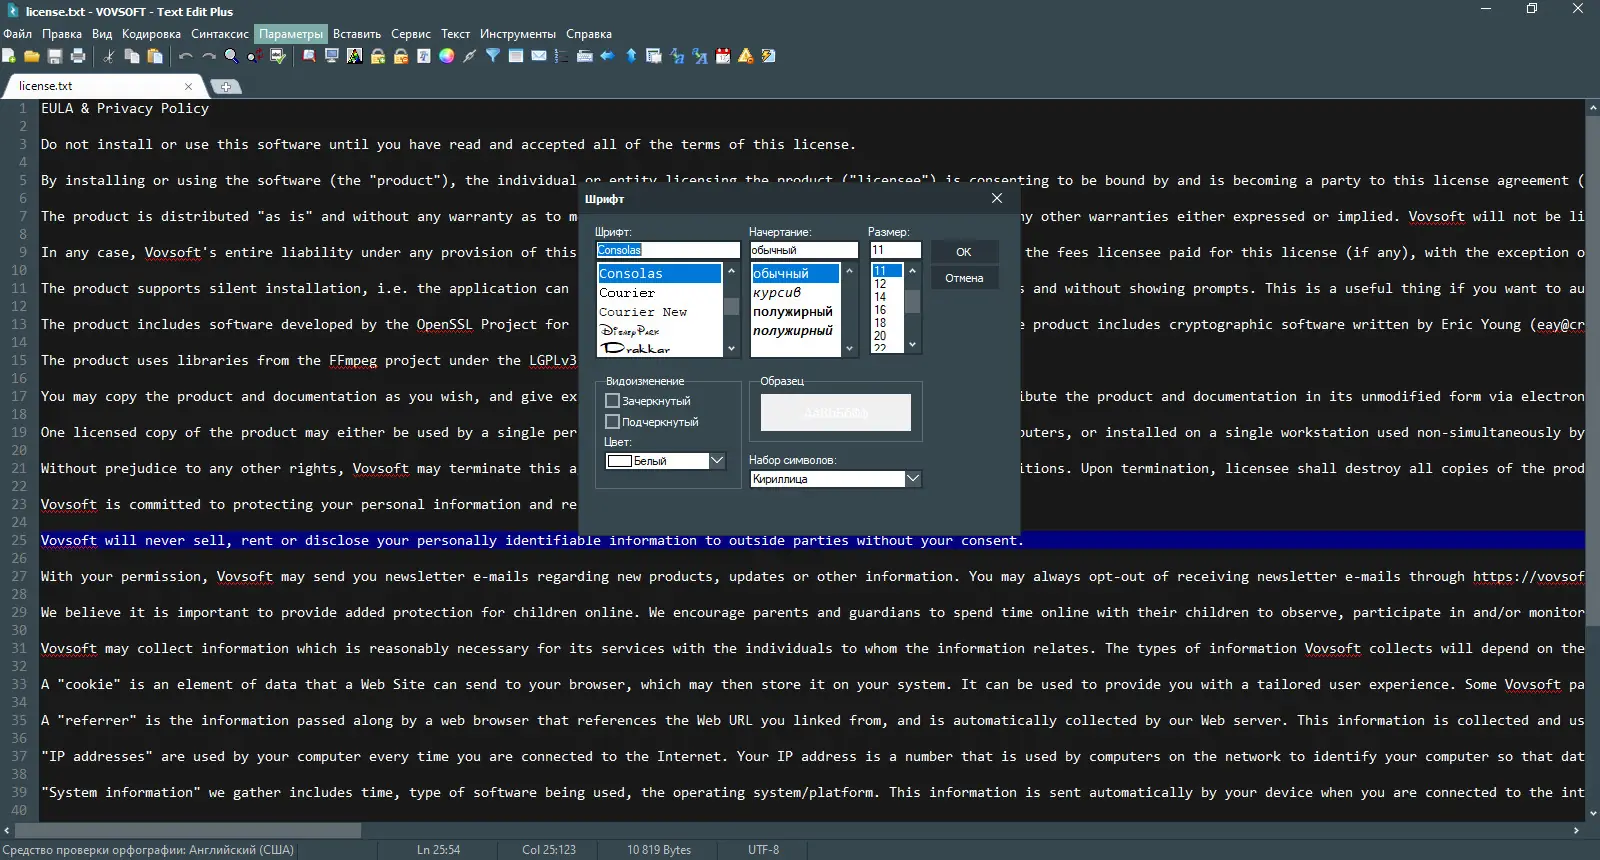Click the UTF-8 encoding in the status bar

tap(763, 850)
